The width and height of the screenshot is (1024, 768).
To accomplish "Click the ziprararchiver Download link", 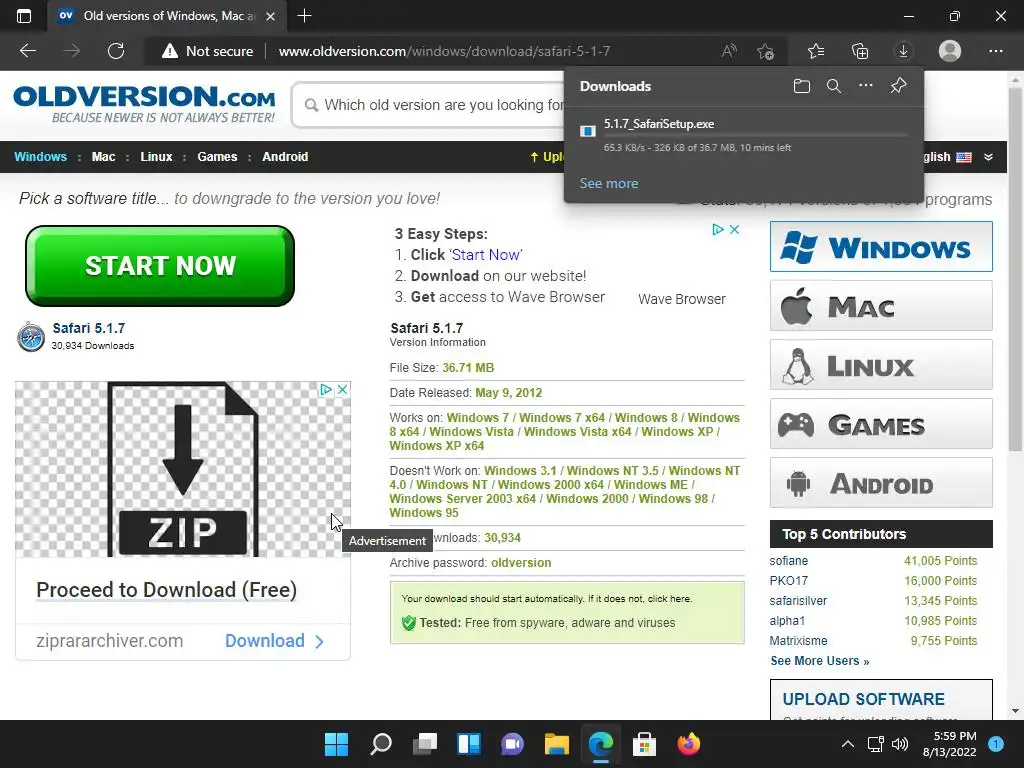I will 274,641.
